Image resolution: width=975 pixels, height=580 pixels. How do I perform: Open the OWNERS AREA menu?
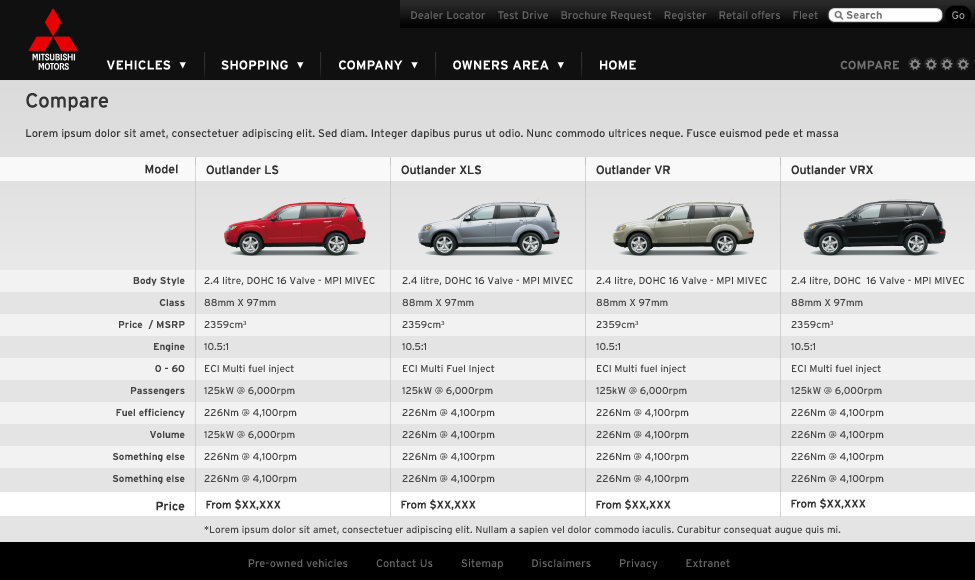click(501, 65)
